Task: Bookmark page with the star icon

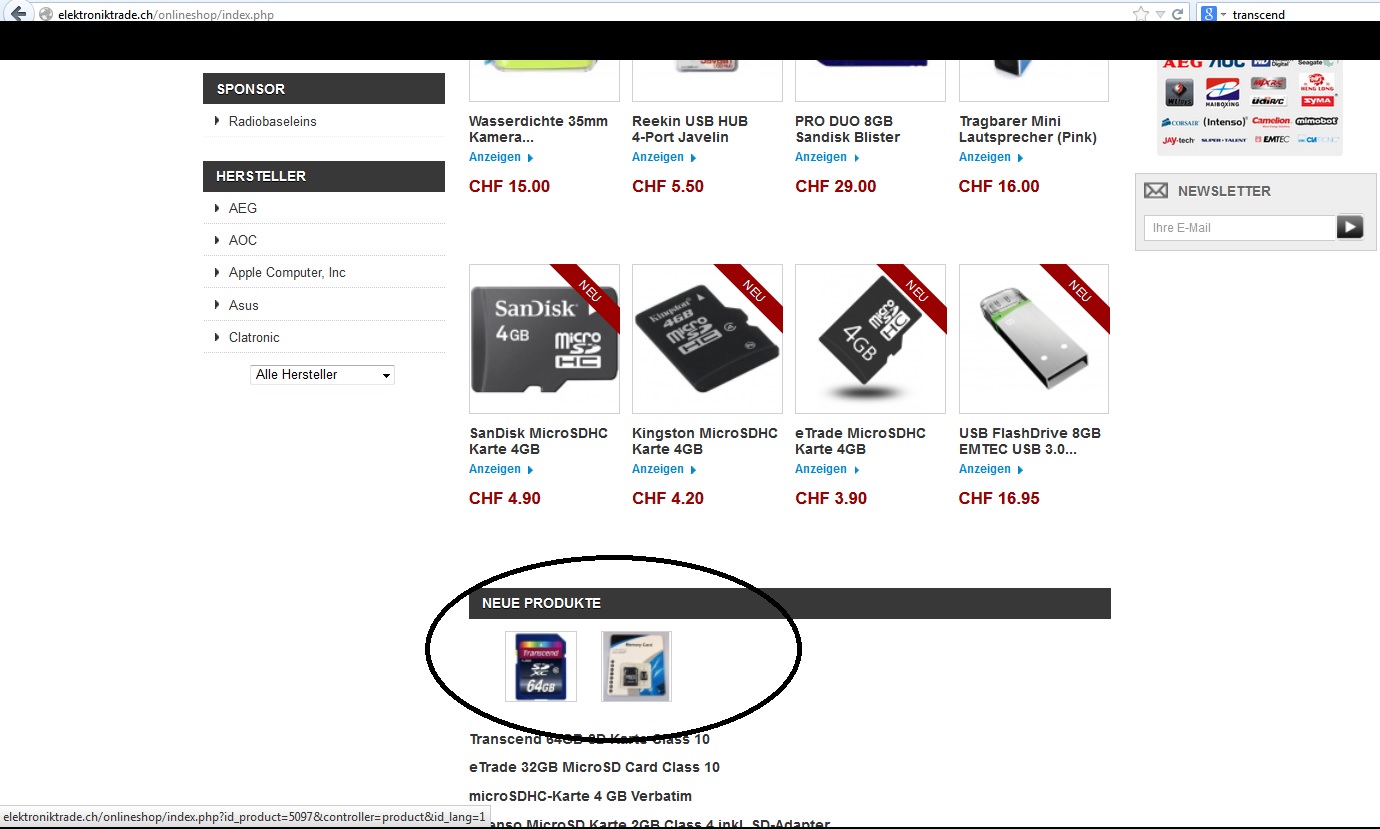Action: 1140,14
